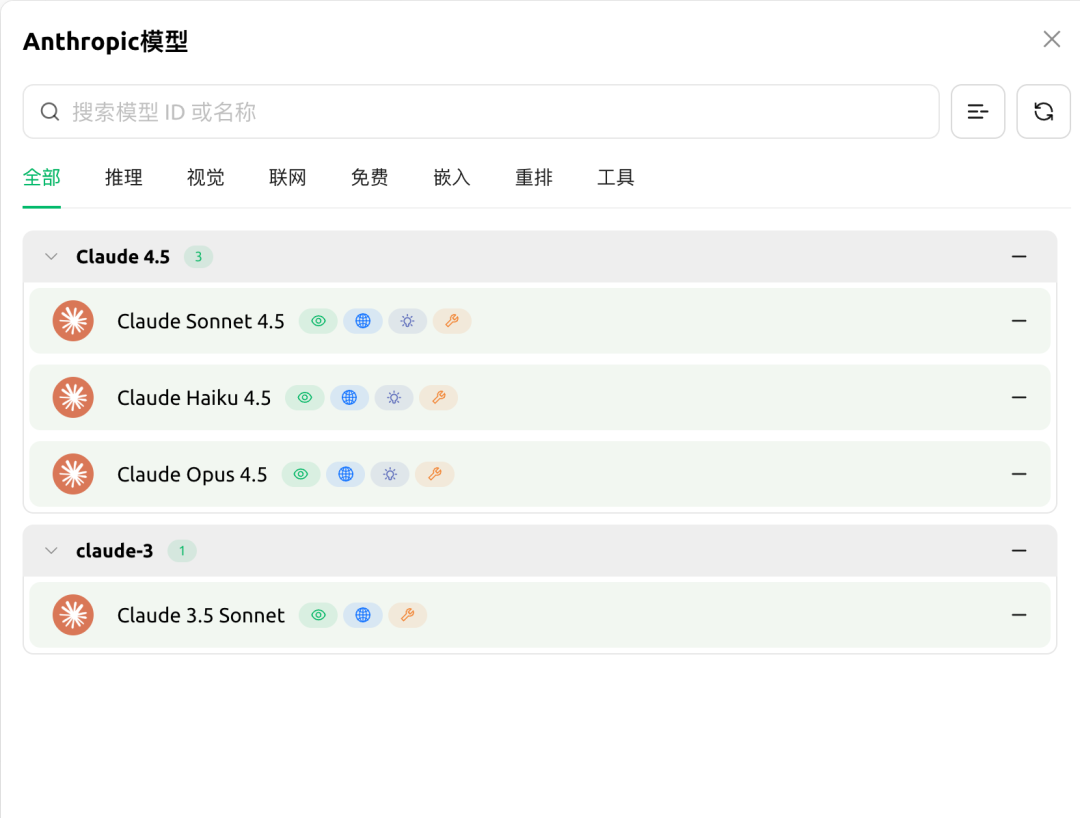This screenshot has width=1080, height=818.
Task: Click the minus button for the claude-3 group
Action: click(1019, 551)
